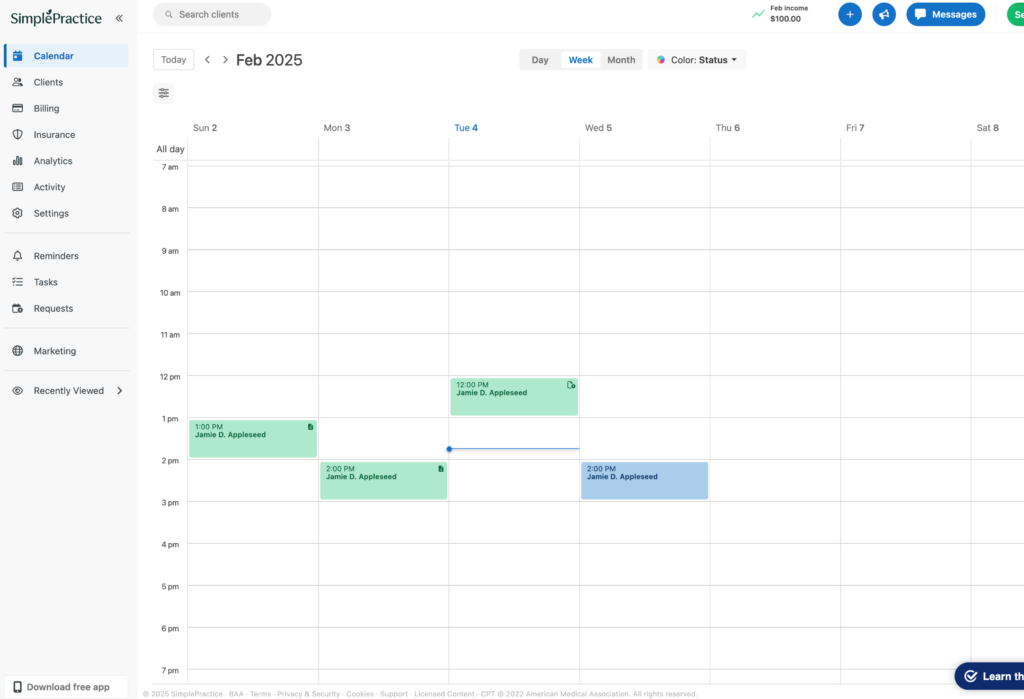Open the Settings menu item
This screenshot has width=1024, height=699.
pos(51,213)
